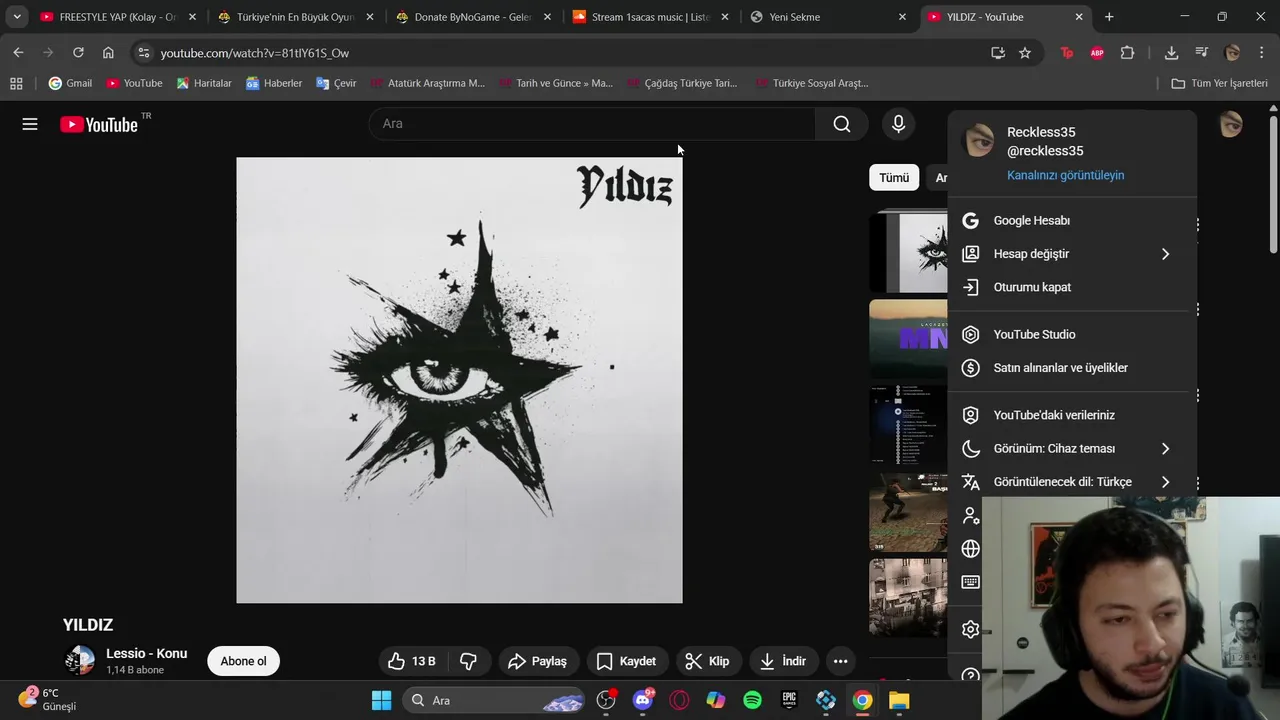
Task: Open Satın alınanlar ve üyelikler
Action: click(1072, 368)
